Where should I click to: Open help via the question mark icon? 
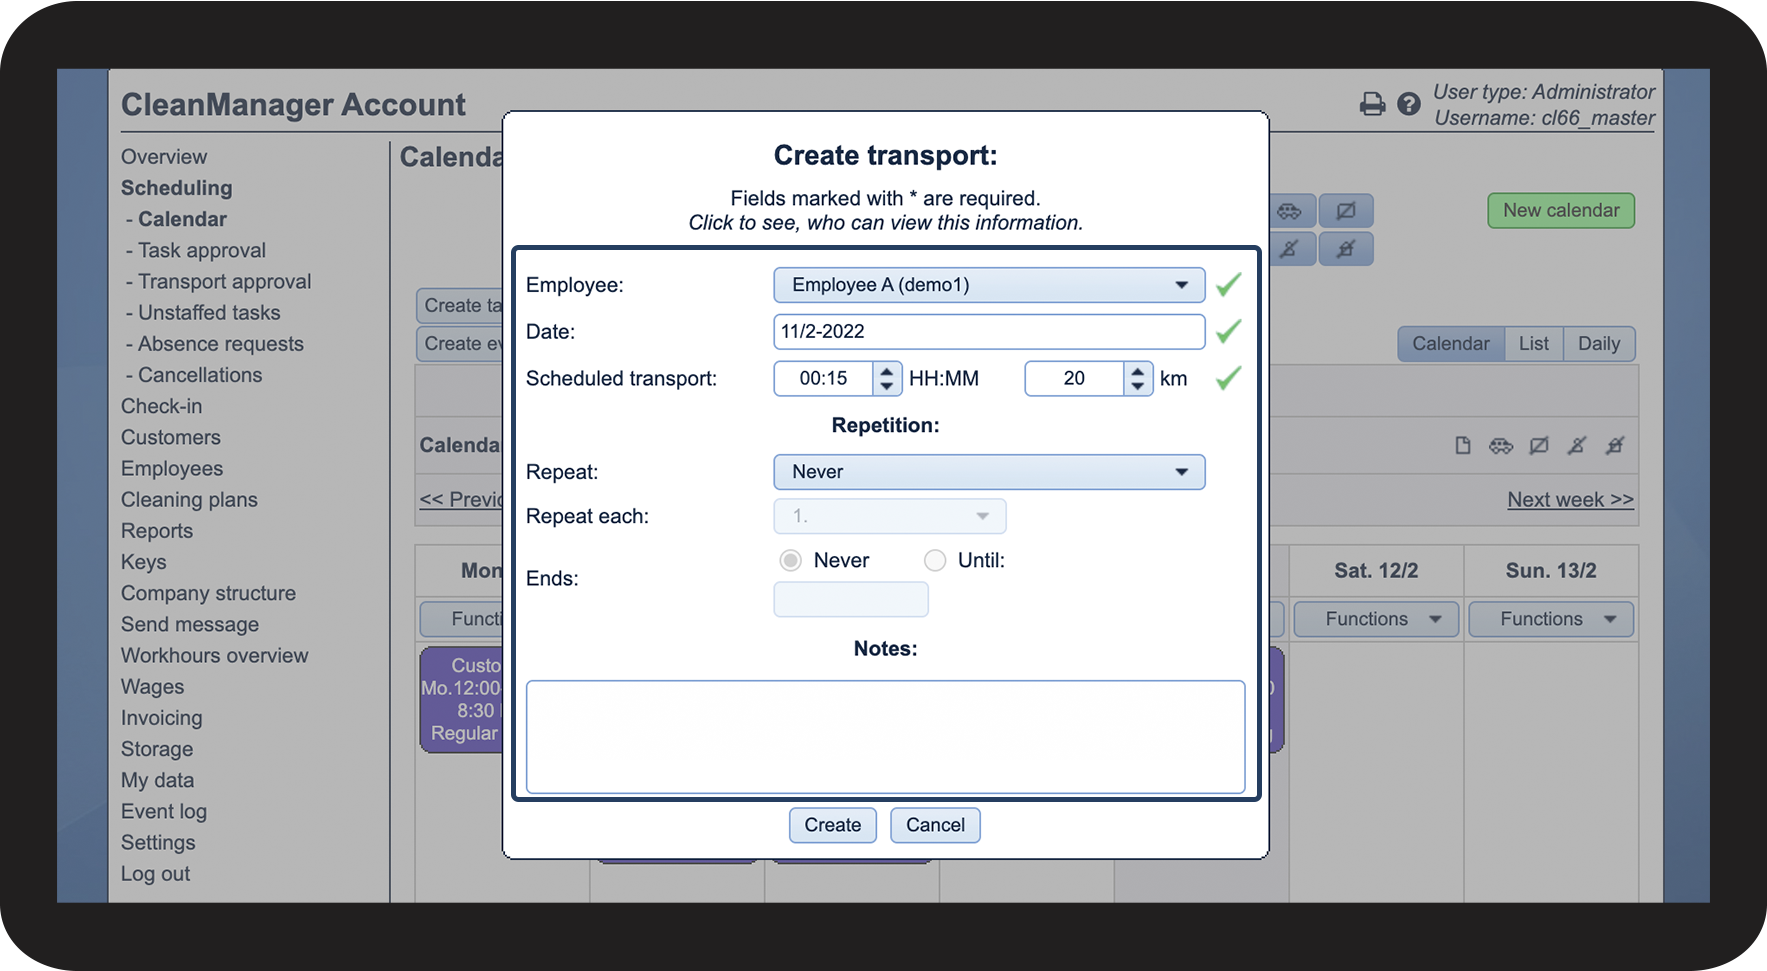coord(1409,104)
